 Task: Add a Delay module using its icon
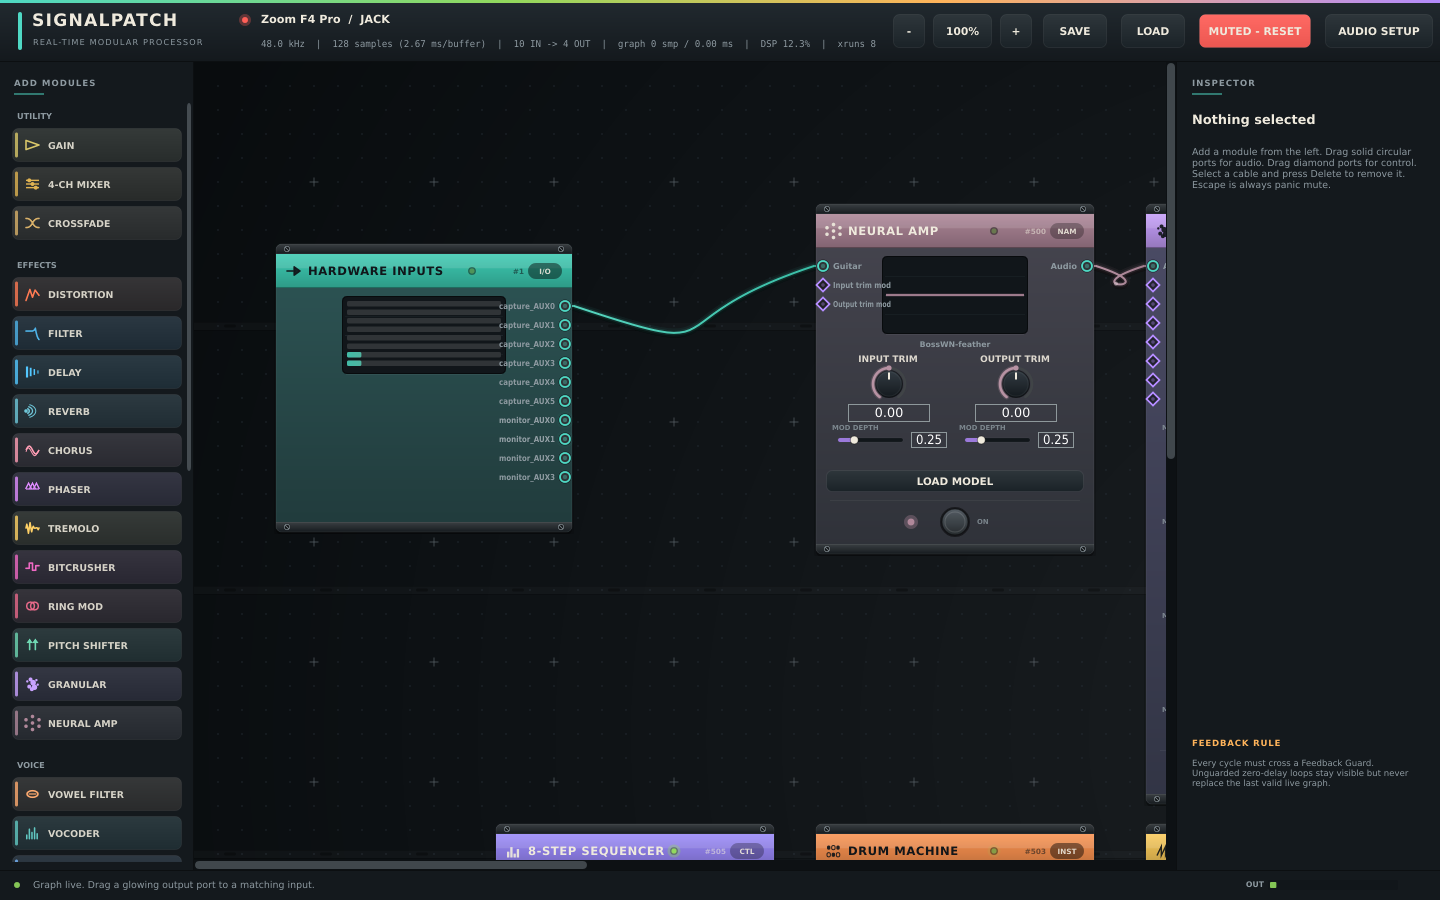(x=32, y=372)
